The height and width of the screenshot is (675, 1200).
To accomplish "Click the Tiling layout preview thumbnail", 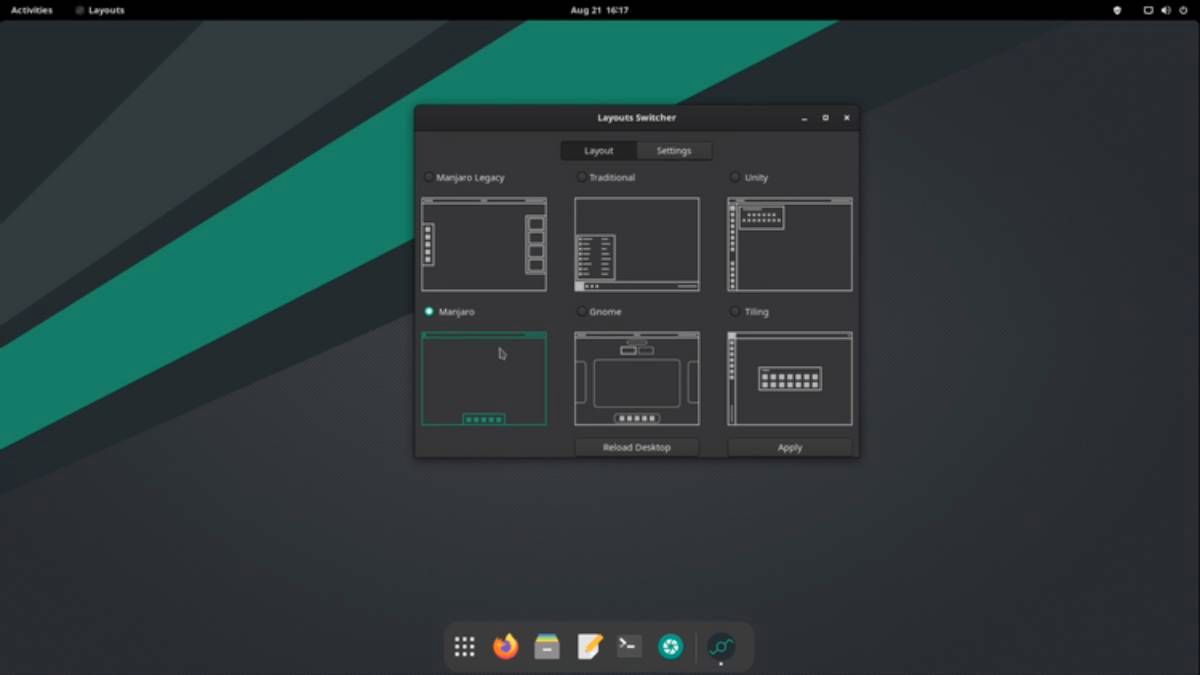I will click(x=790, y=379).
